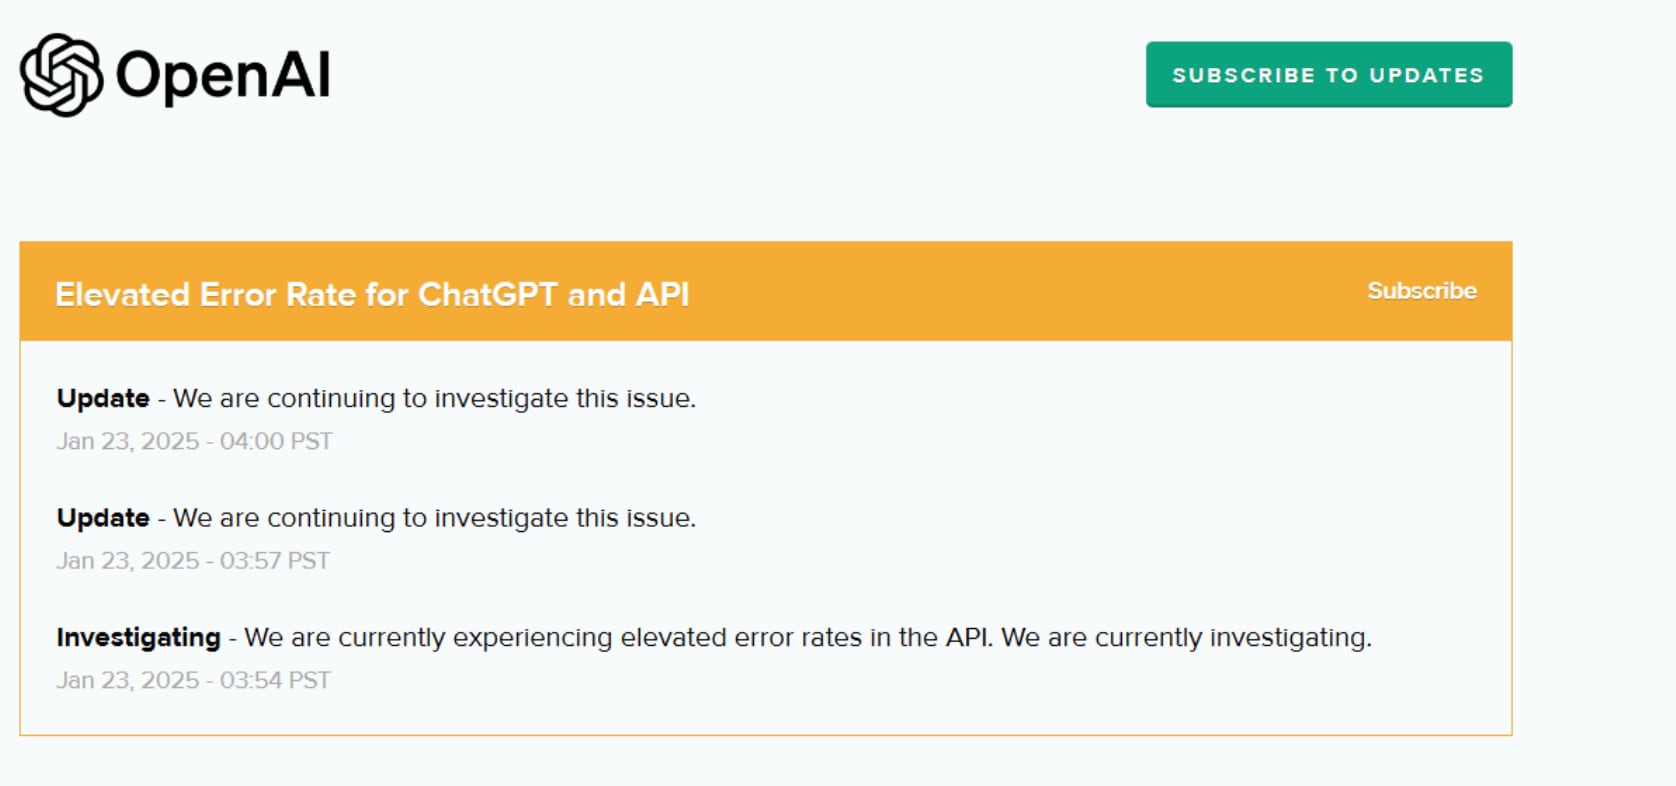Click timestamp Jan 23, 2025 - 03:57 PST
Viewport: 1676px width, 786px height.
(193, 561)
